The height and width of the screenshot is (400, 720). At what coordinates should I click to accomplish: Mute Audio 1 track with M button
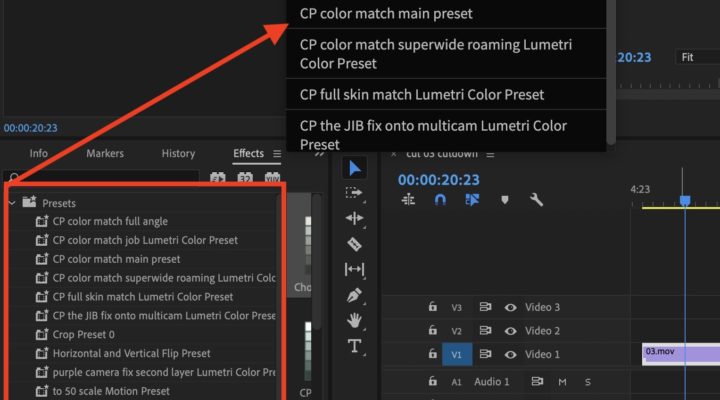click(562, 382)
